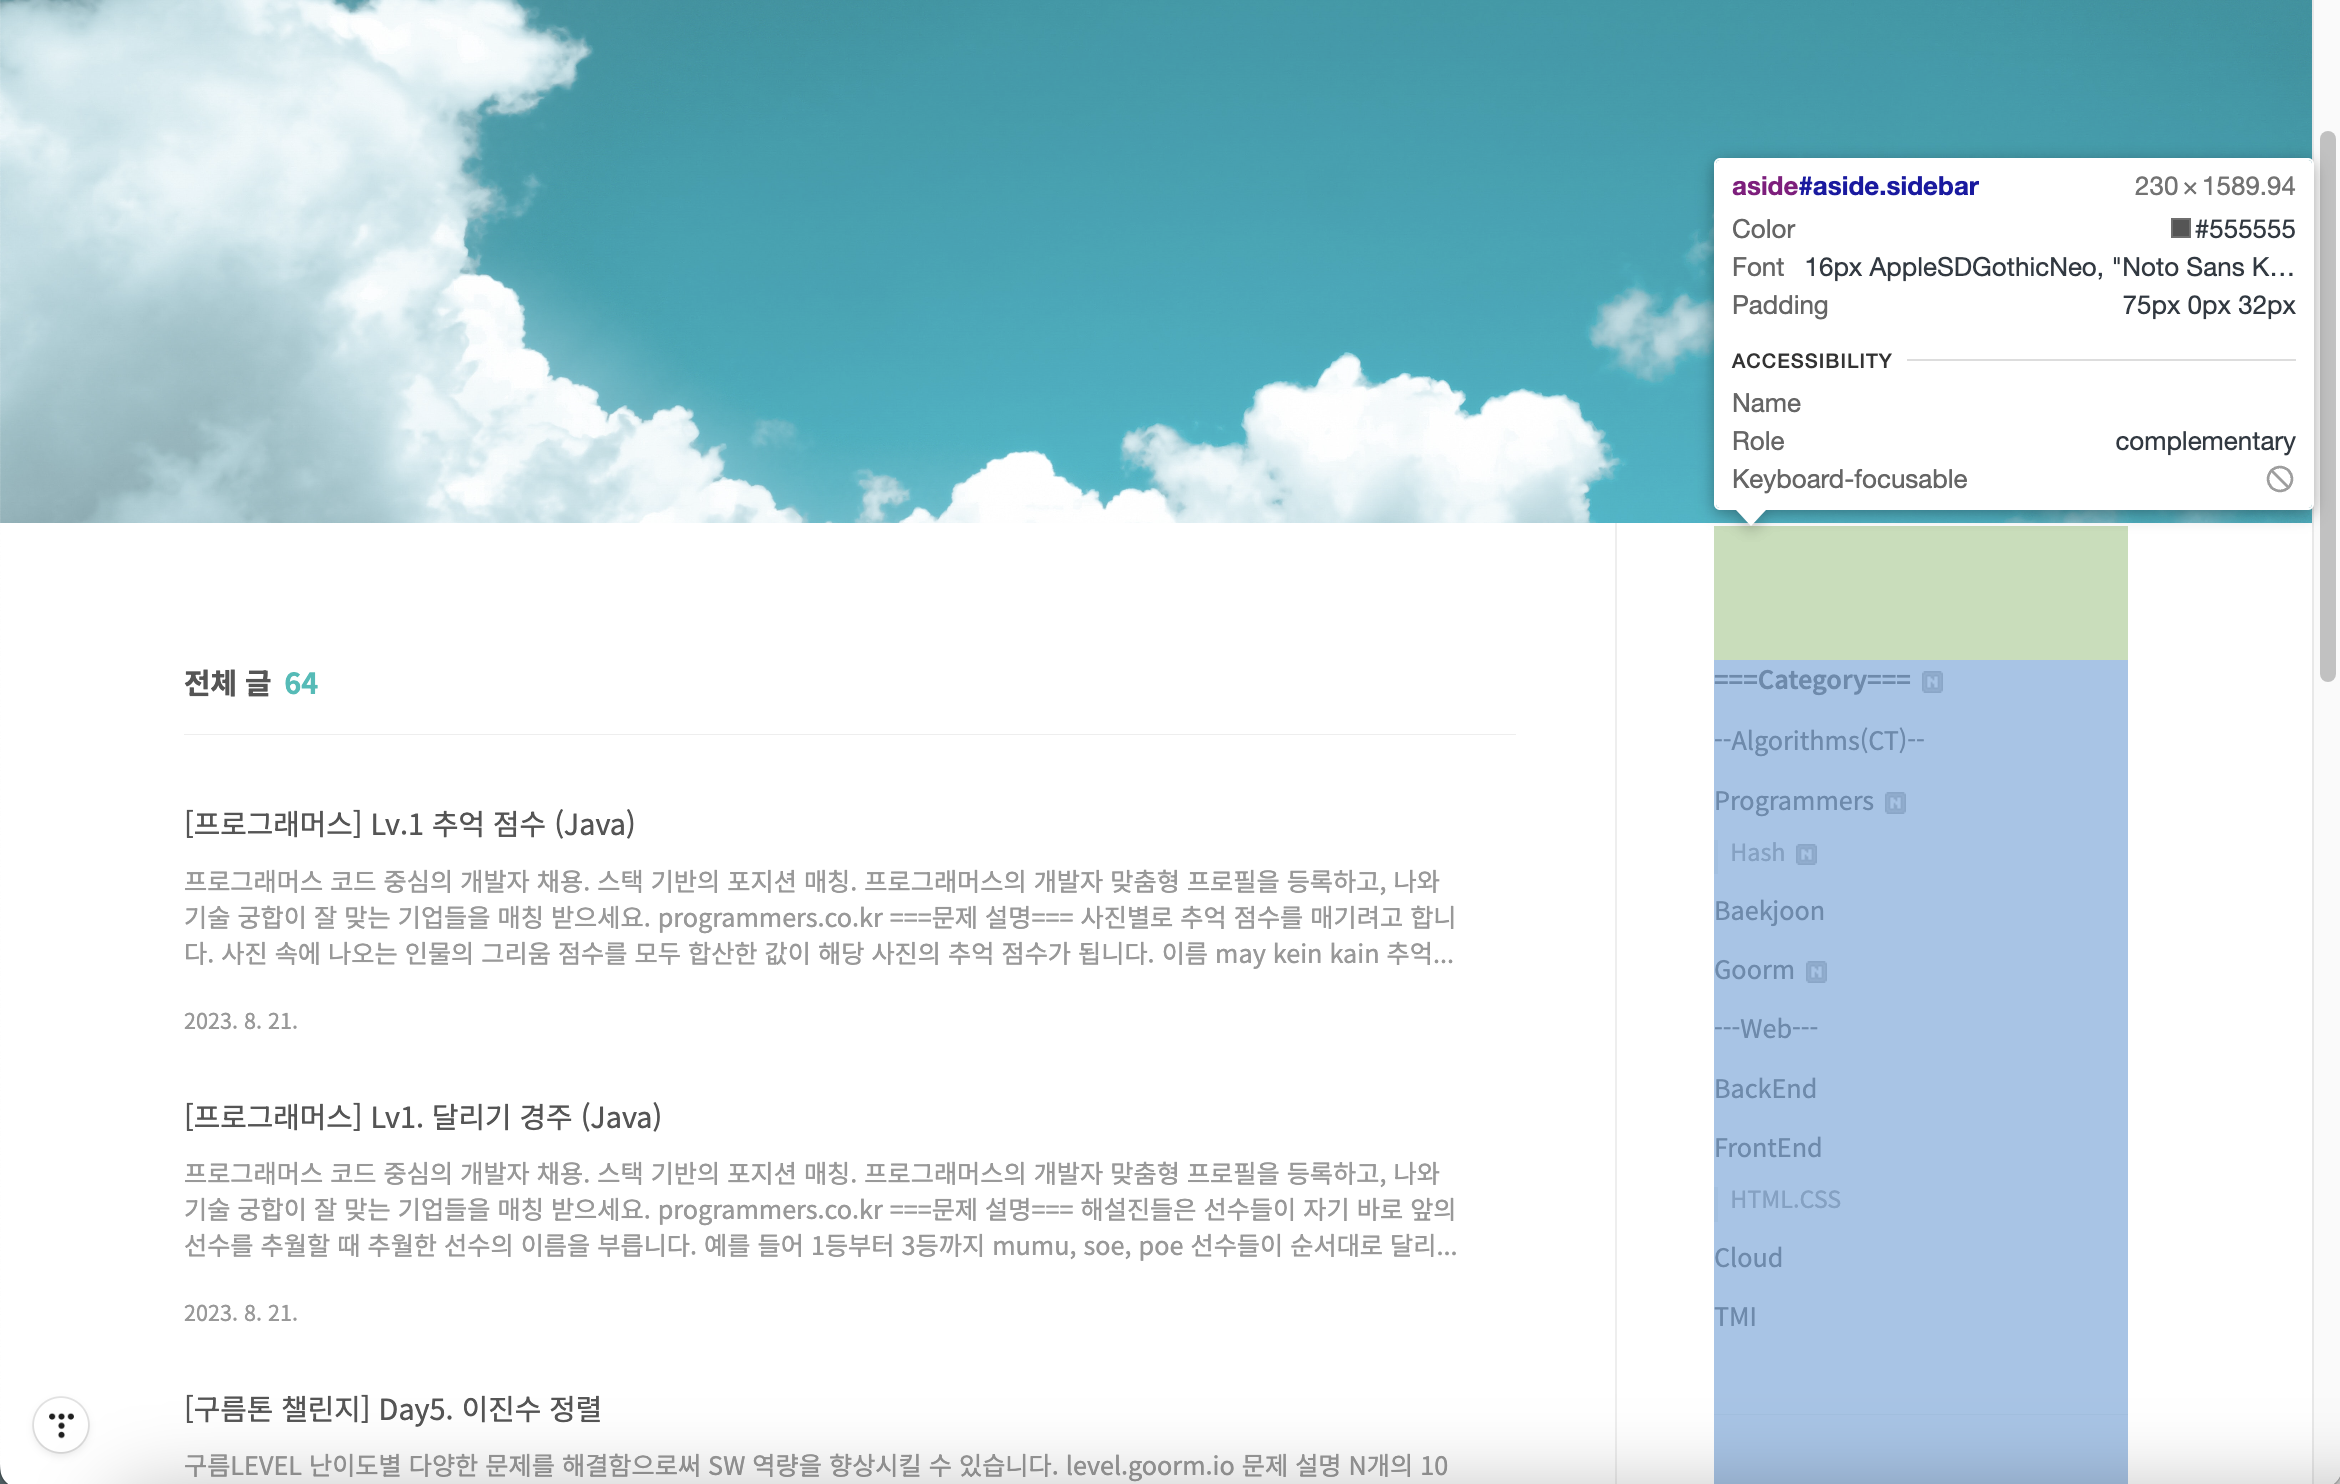The width and height of the screenshot is (2340, 1484).
Task: Select the Baekjoon category
Action: (1768, 911)
